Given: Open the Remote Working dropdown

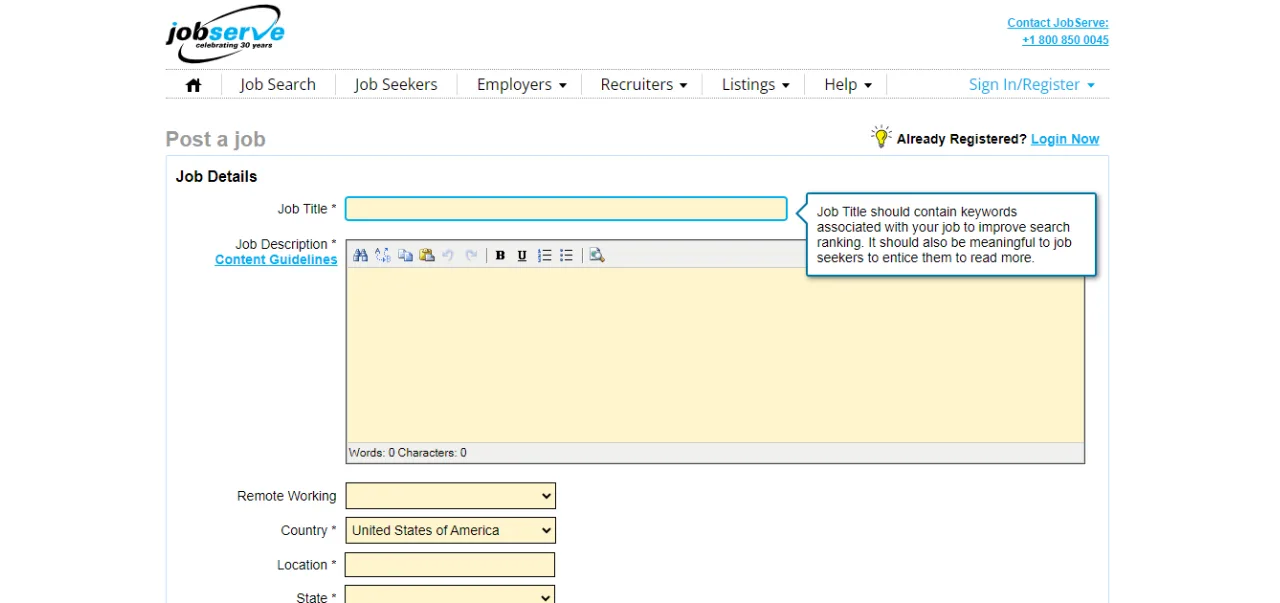Looking at the screenshot, I should coord(450,496).
